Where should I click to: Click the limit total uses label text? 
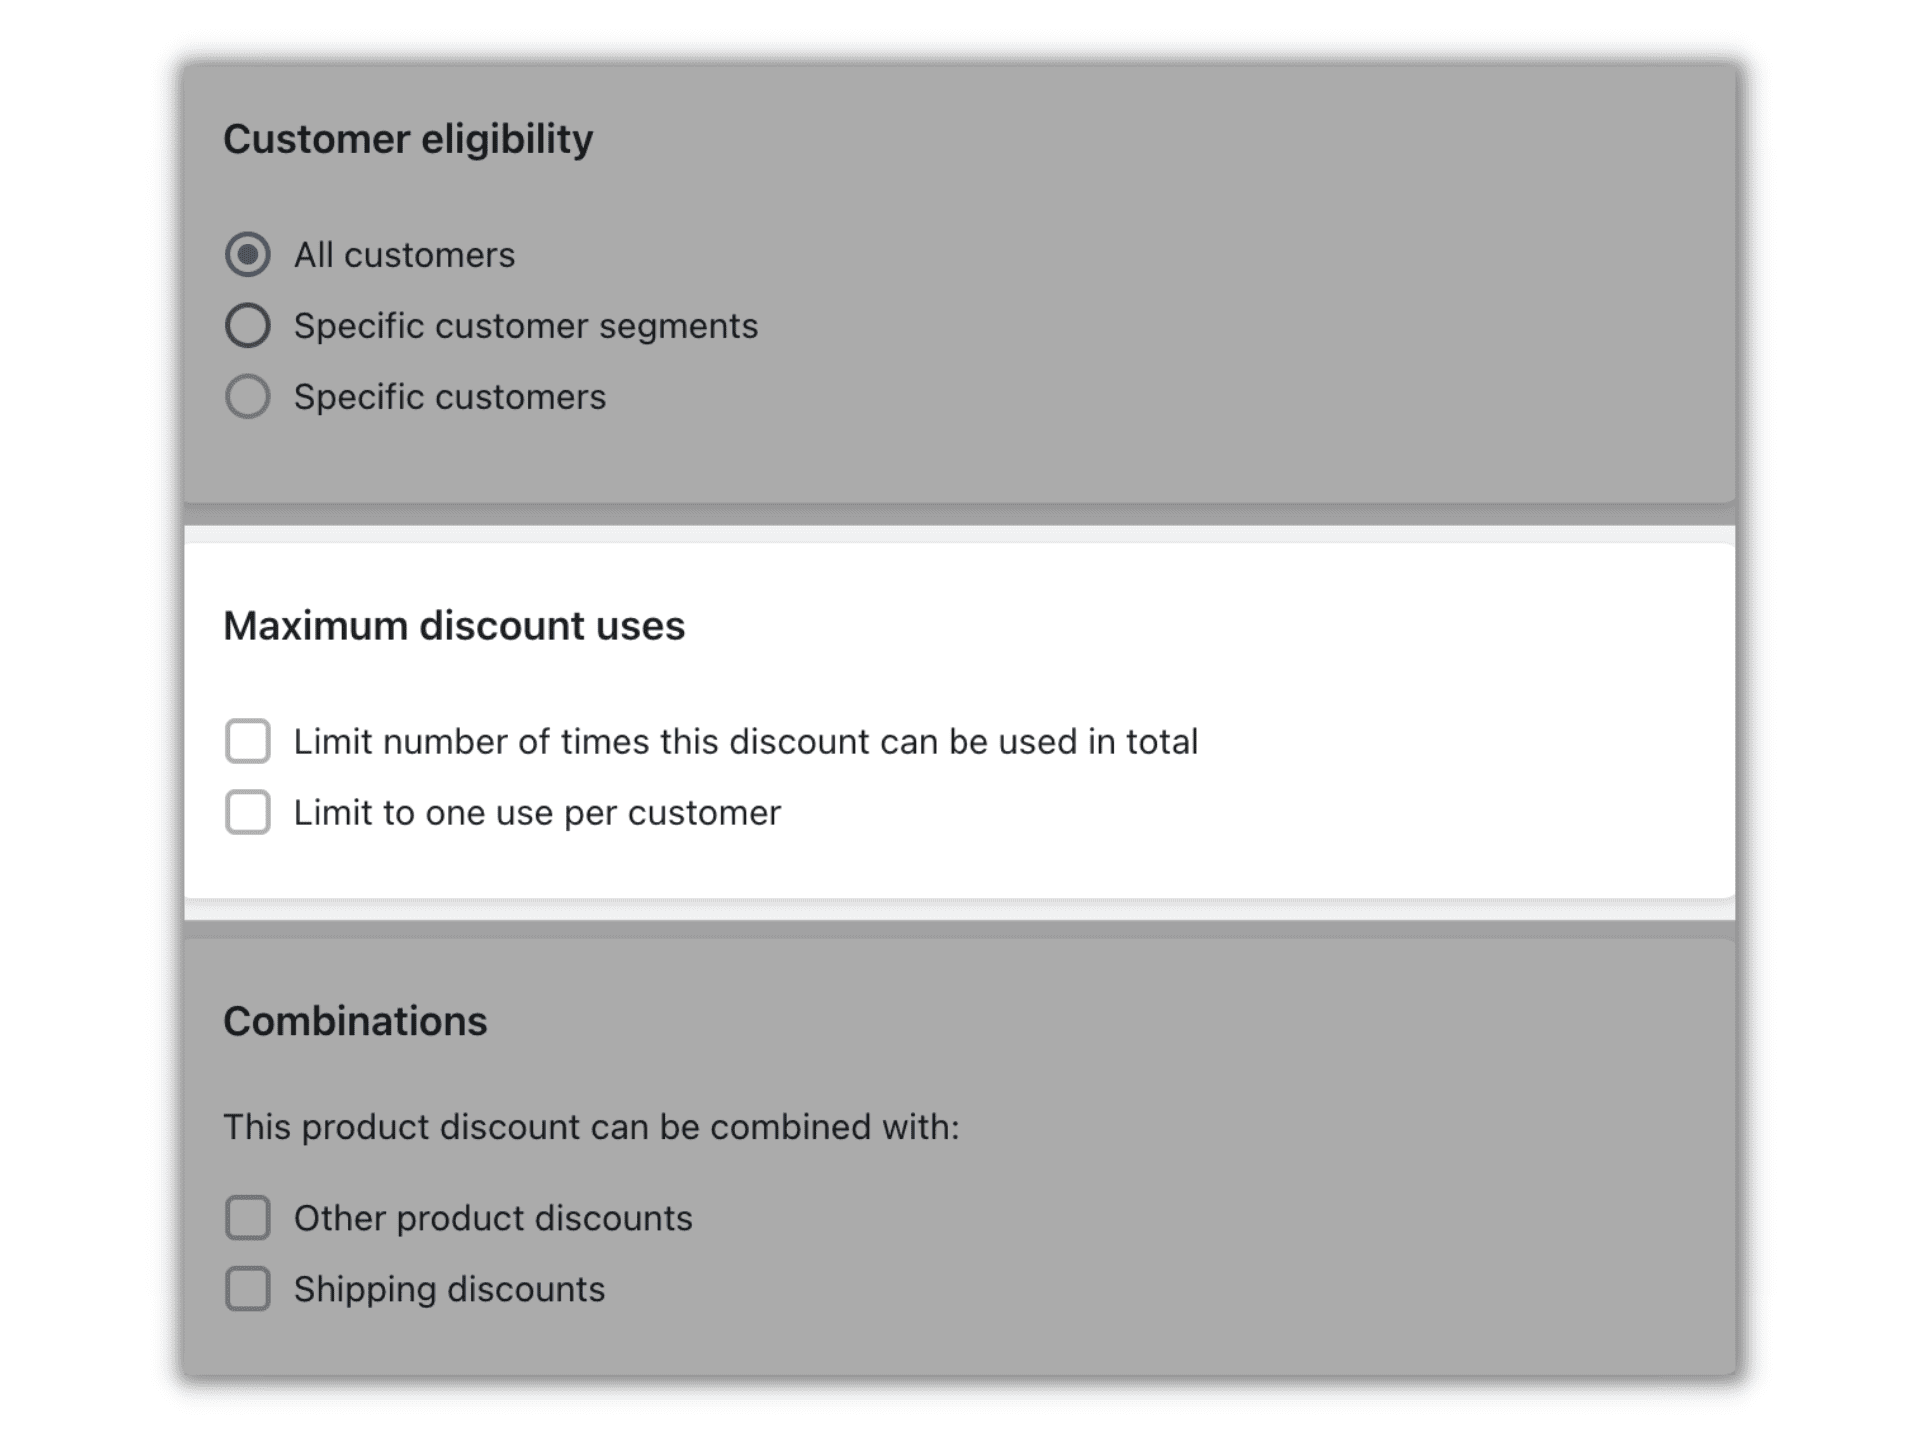pos(746,741)
